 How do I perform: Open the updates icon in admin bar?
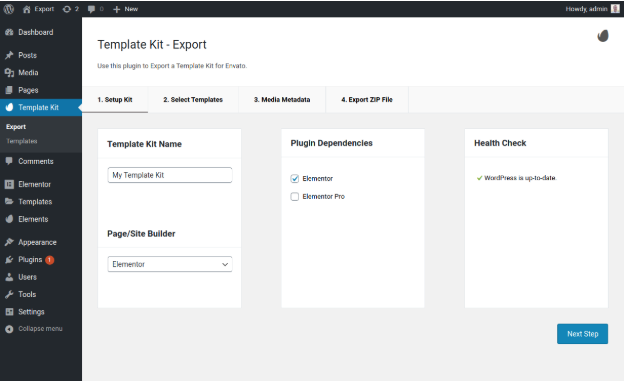pos(71,9)
